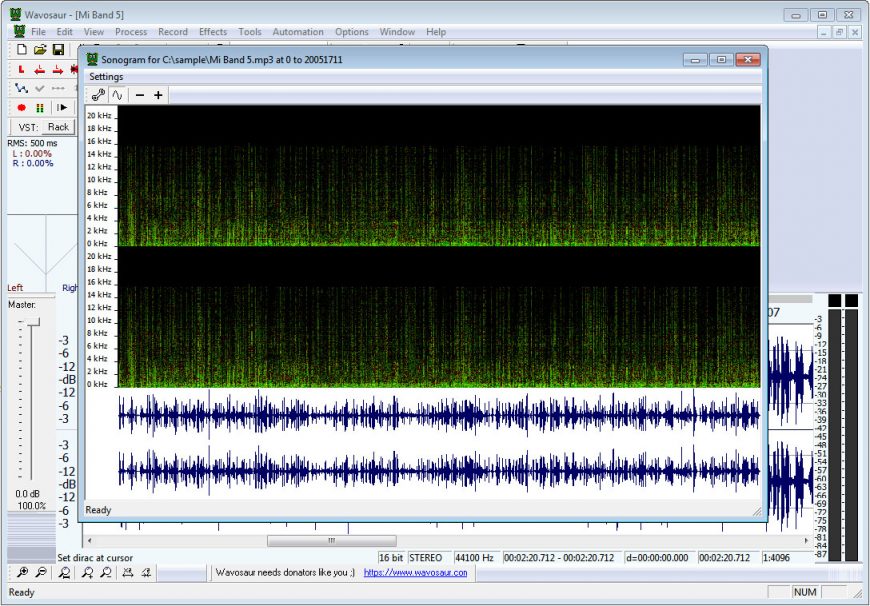Visit the wavosaur.com link
Image resolution: width=870 pixels, height=606 pixels.
415,573
